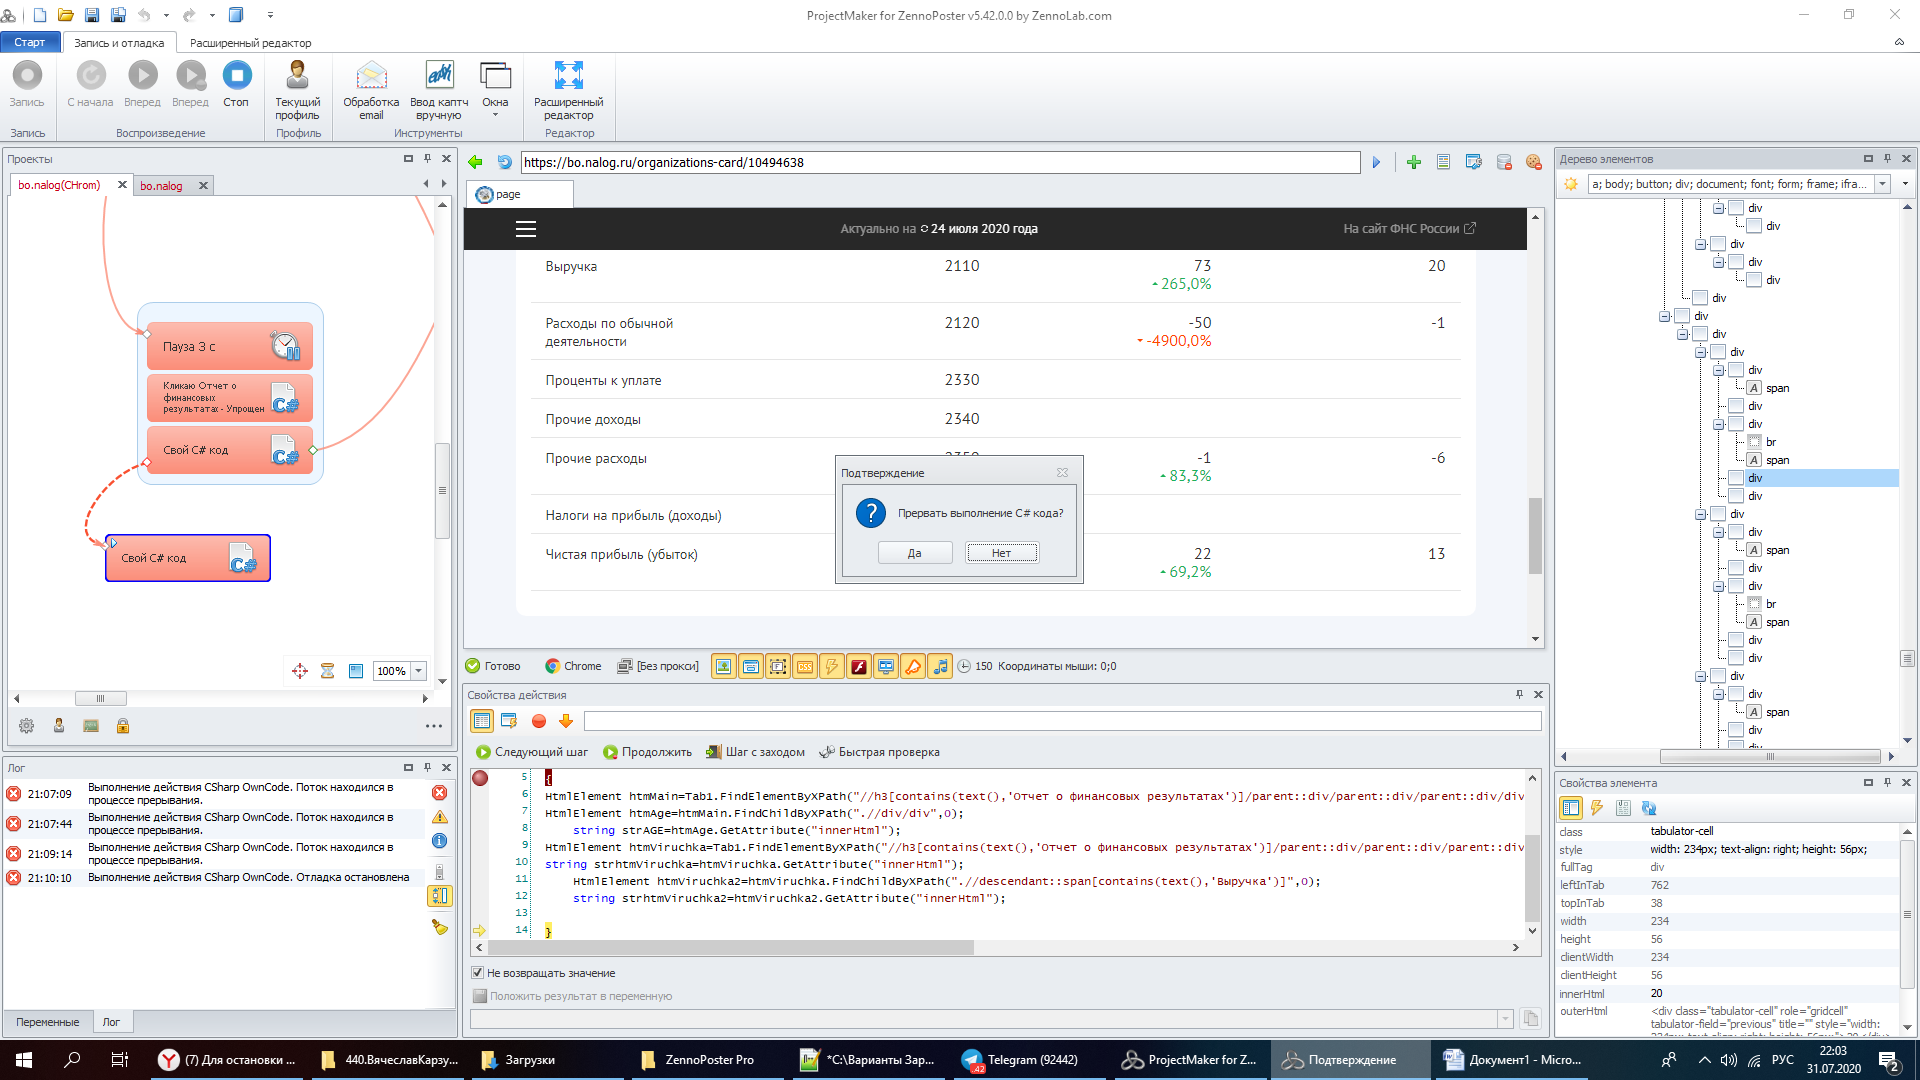Click the red record dot in Свойства действия
Image resolution: width=1920 pixels, height=1080 pixels.
[x=539, y=721]
